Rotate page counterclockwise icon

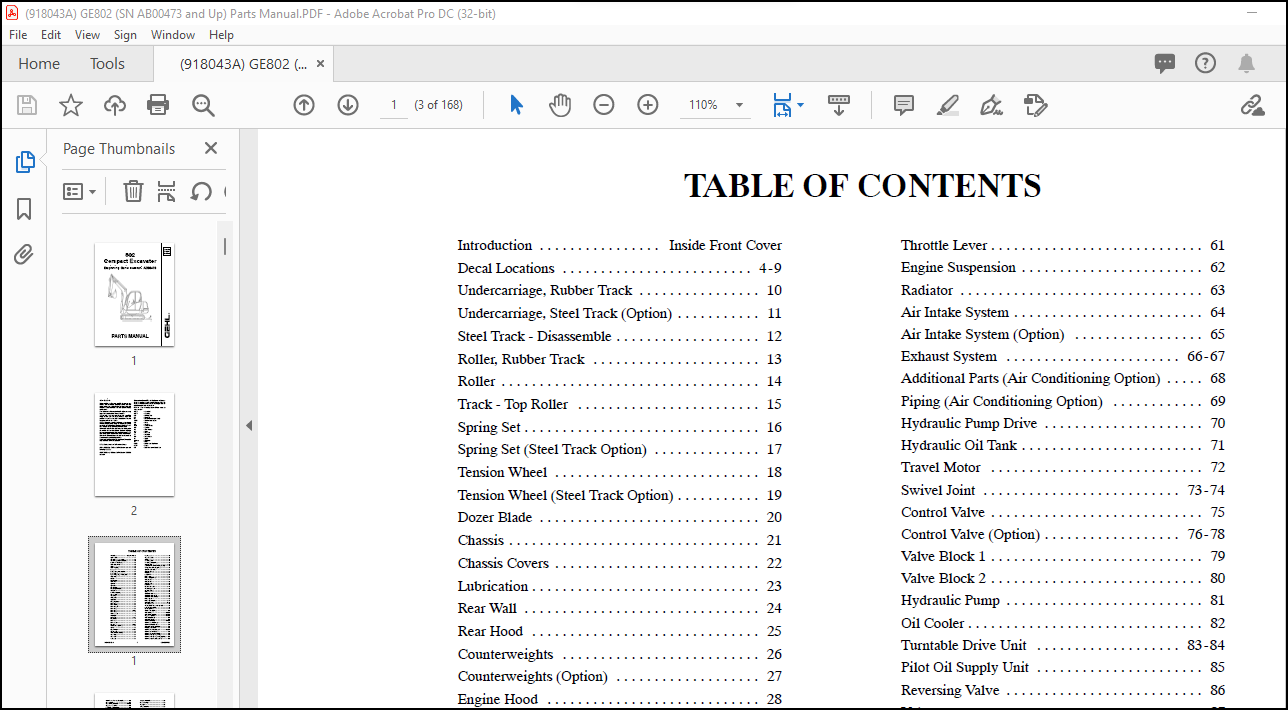(201, 191)
